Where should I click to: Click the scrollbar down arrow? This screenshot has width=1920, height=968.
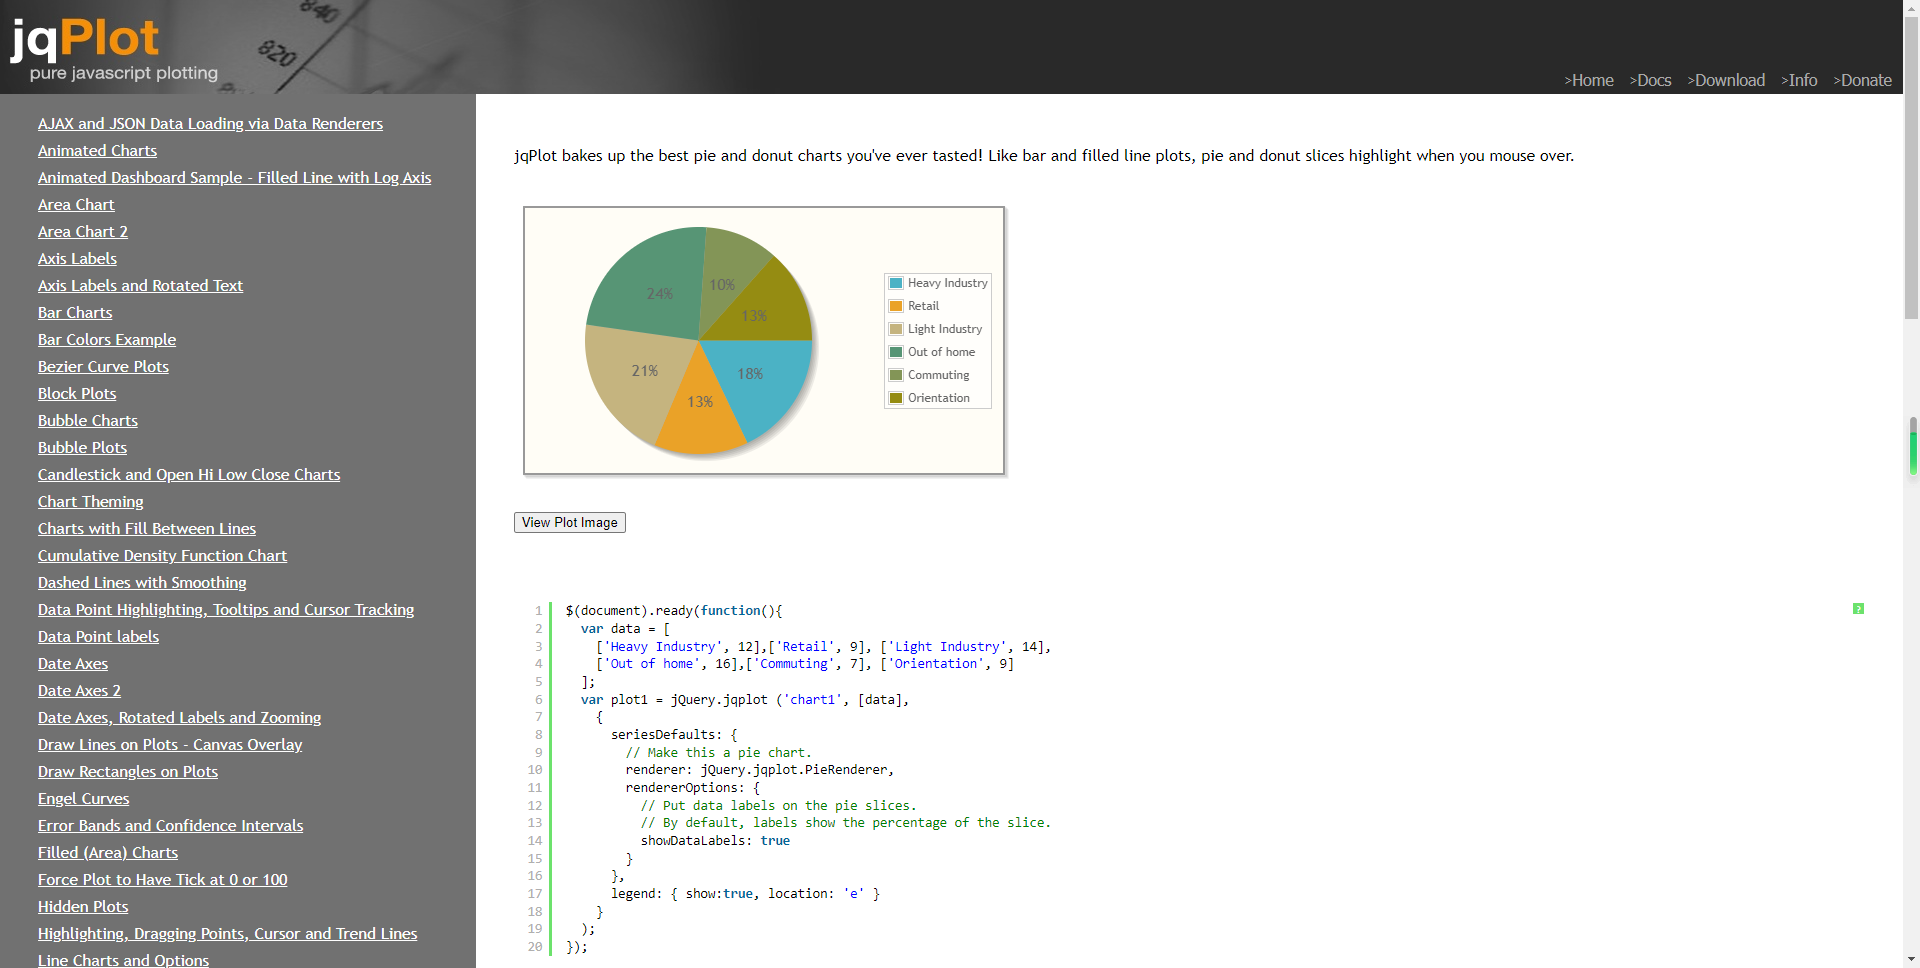[1911, 959]
